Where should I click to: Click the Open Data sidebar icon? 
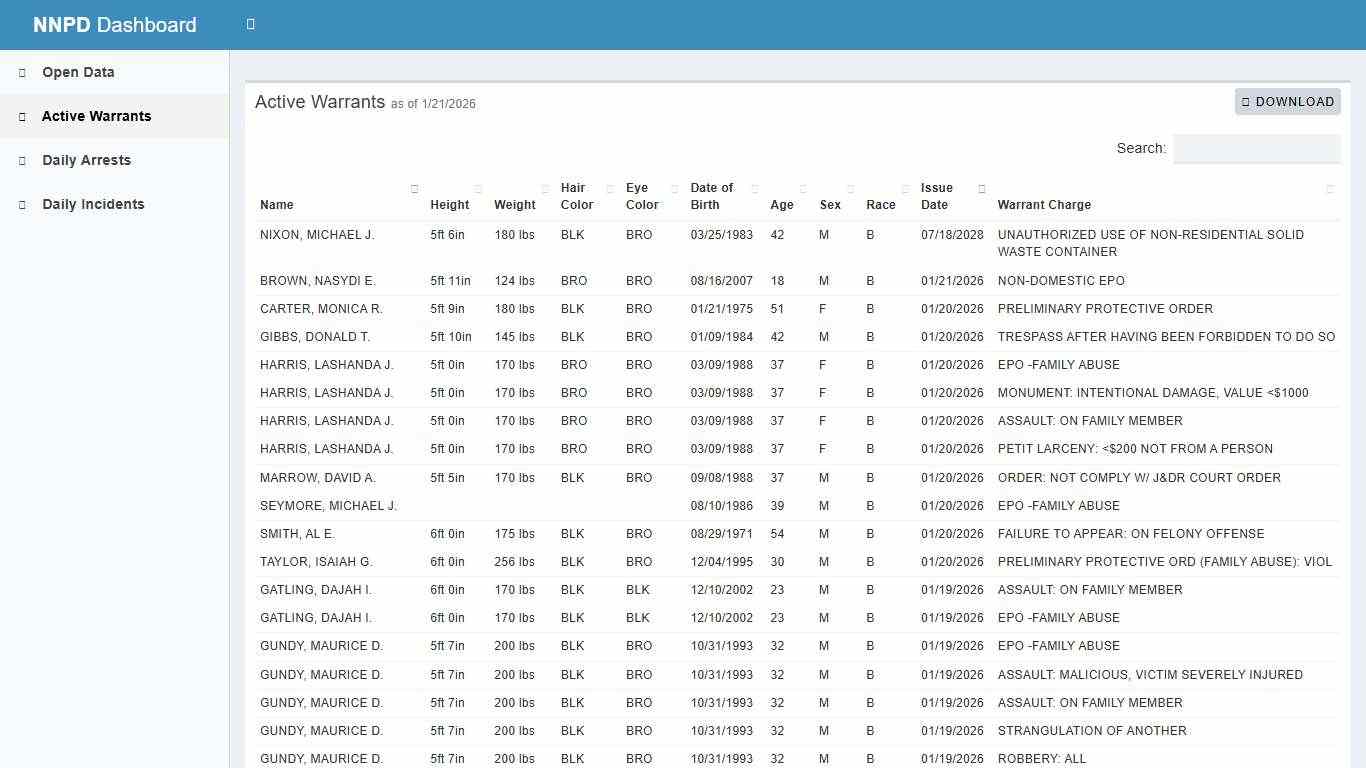[20, 72]
